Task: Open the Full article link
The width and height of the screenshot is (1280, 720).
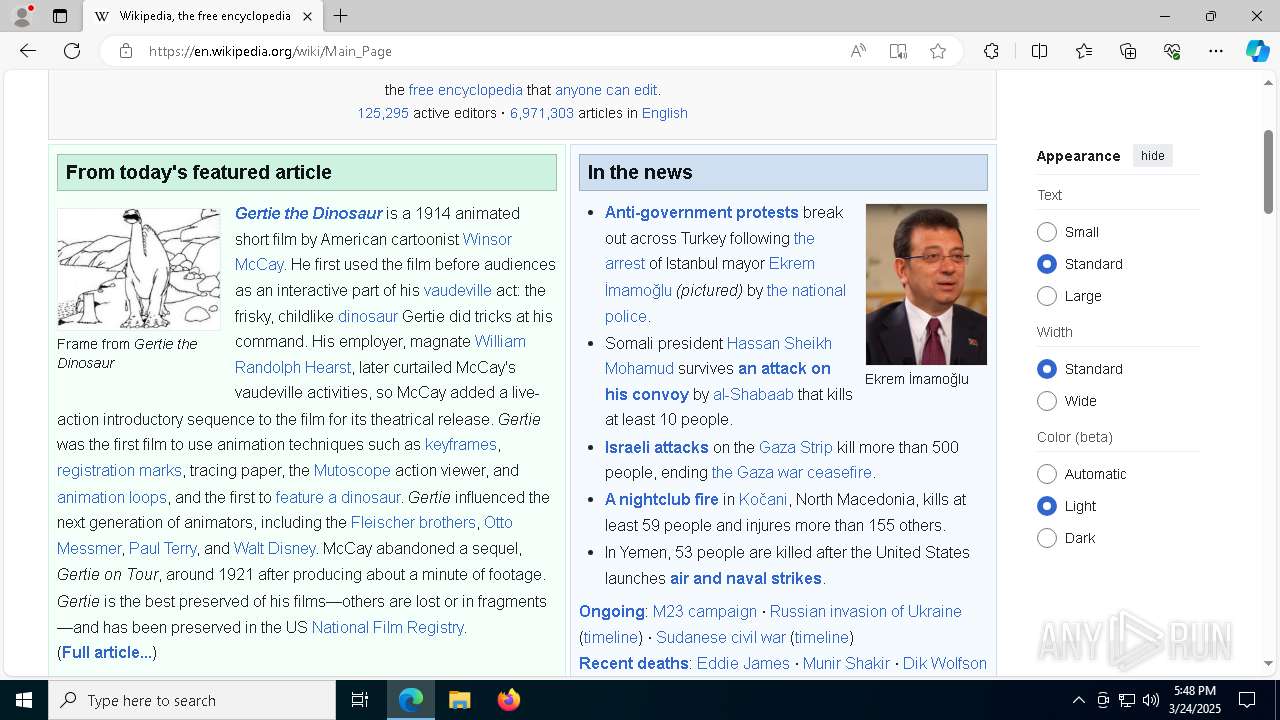Action: pyautogui.click(x=107, y=653)
